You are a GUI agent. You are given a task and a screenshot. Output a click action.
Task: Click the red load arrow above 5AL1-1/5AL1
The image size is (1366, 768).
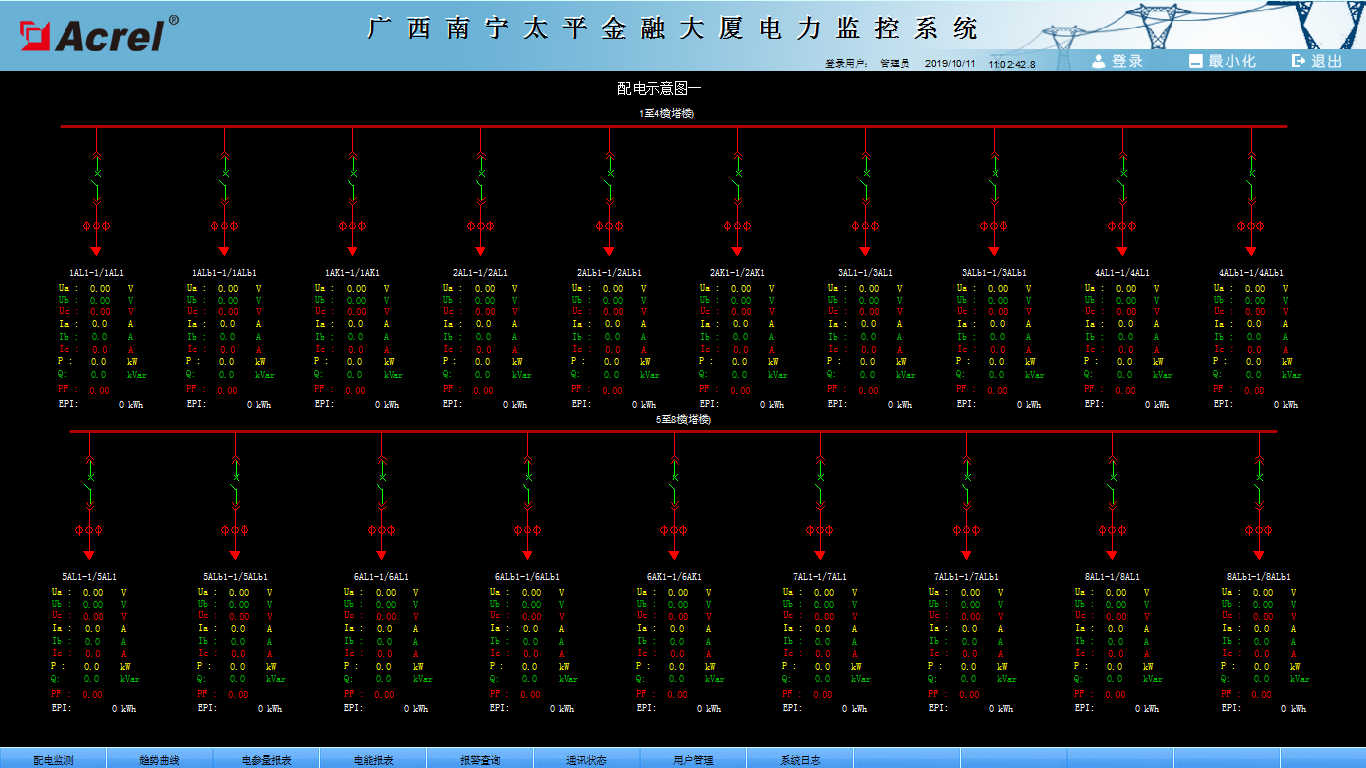(89, 554)
